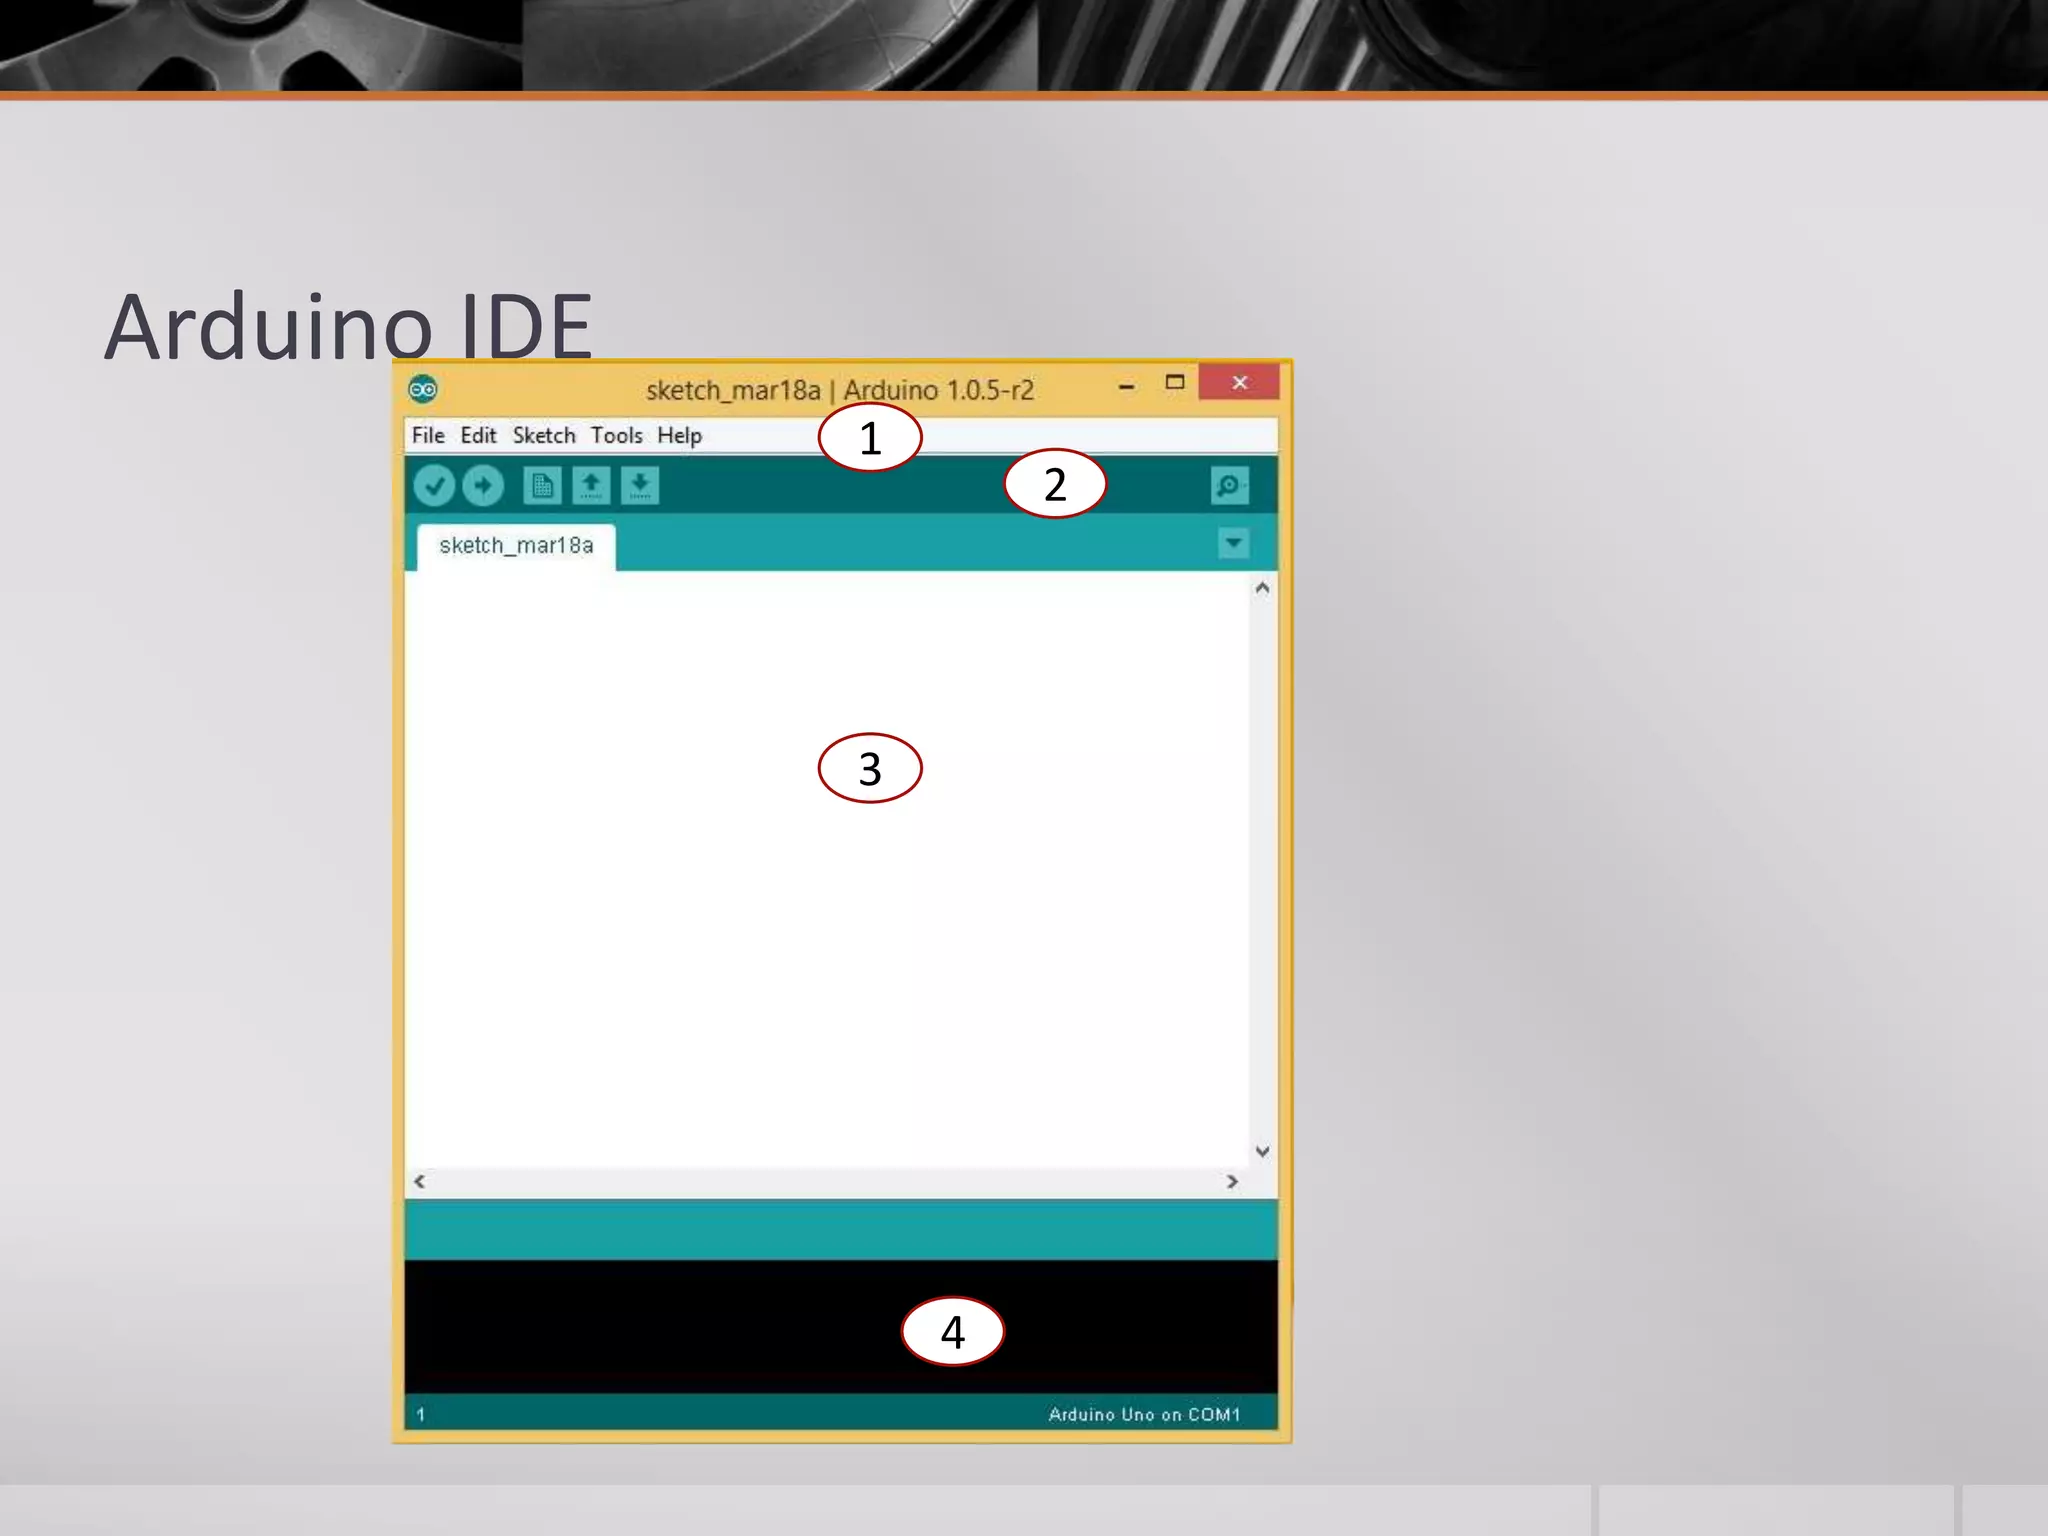
Task: Open the Sketch menu
Action: click(544, 435)
